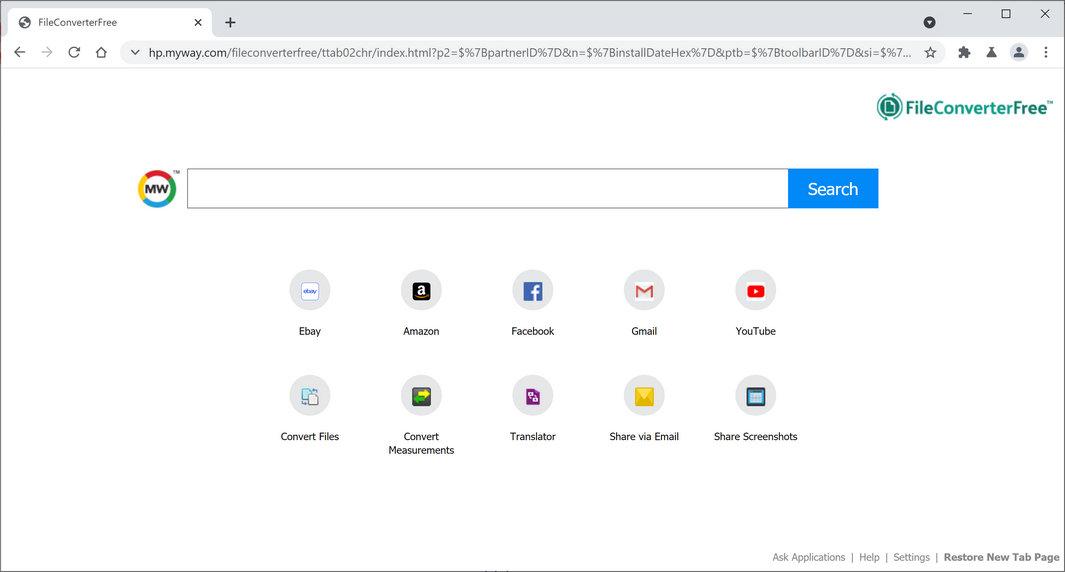Click the Chrome Labs flask icon
This screenshot has width=1065, height=572.
point(992,52)
